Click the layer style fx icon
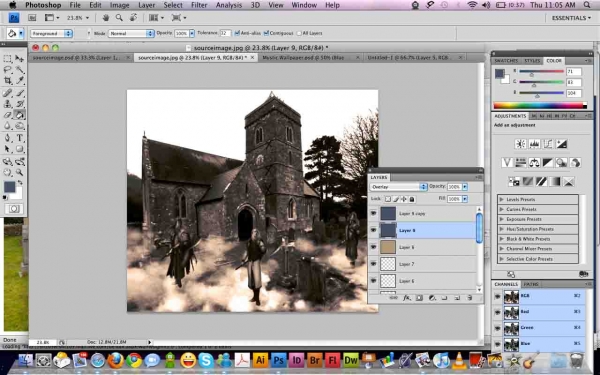600x375 pixels. pyautogui.click(x=407, y=298)
